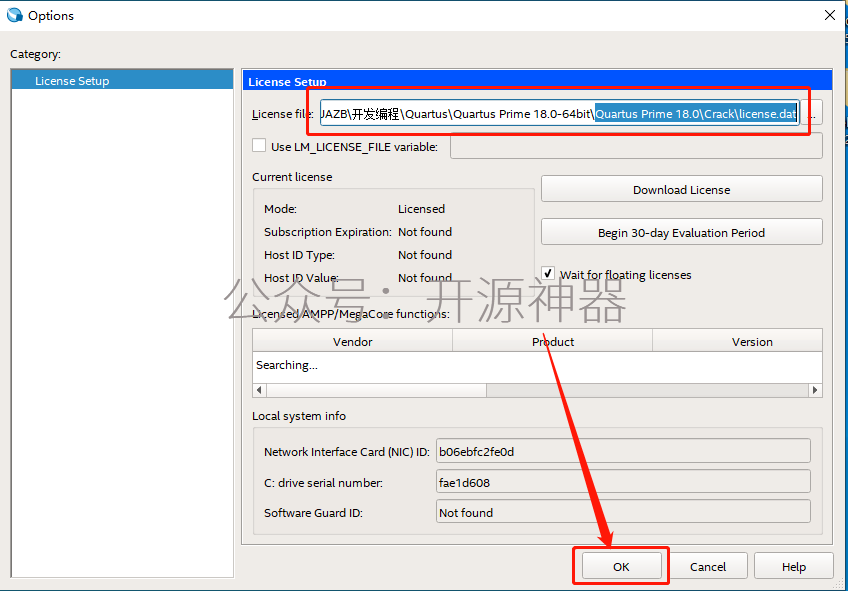Screen dimensions: 848x591
Task: Close the Options dialog
Action: 830,15
